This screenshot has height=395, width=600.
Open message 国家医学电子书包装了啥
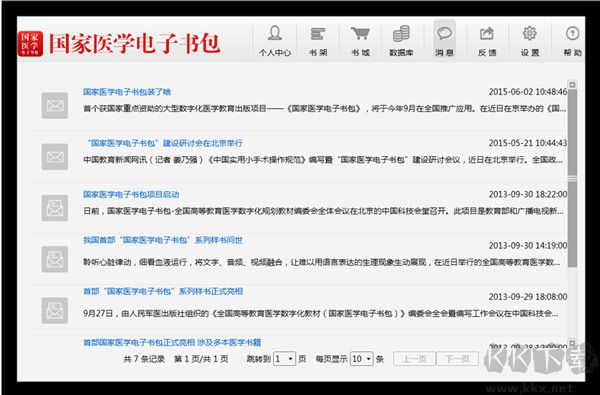[127, 92]
